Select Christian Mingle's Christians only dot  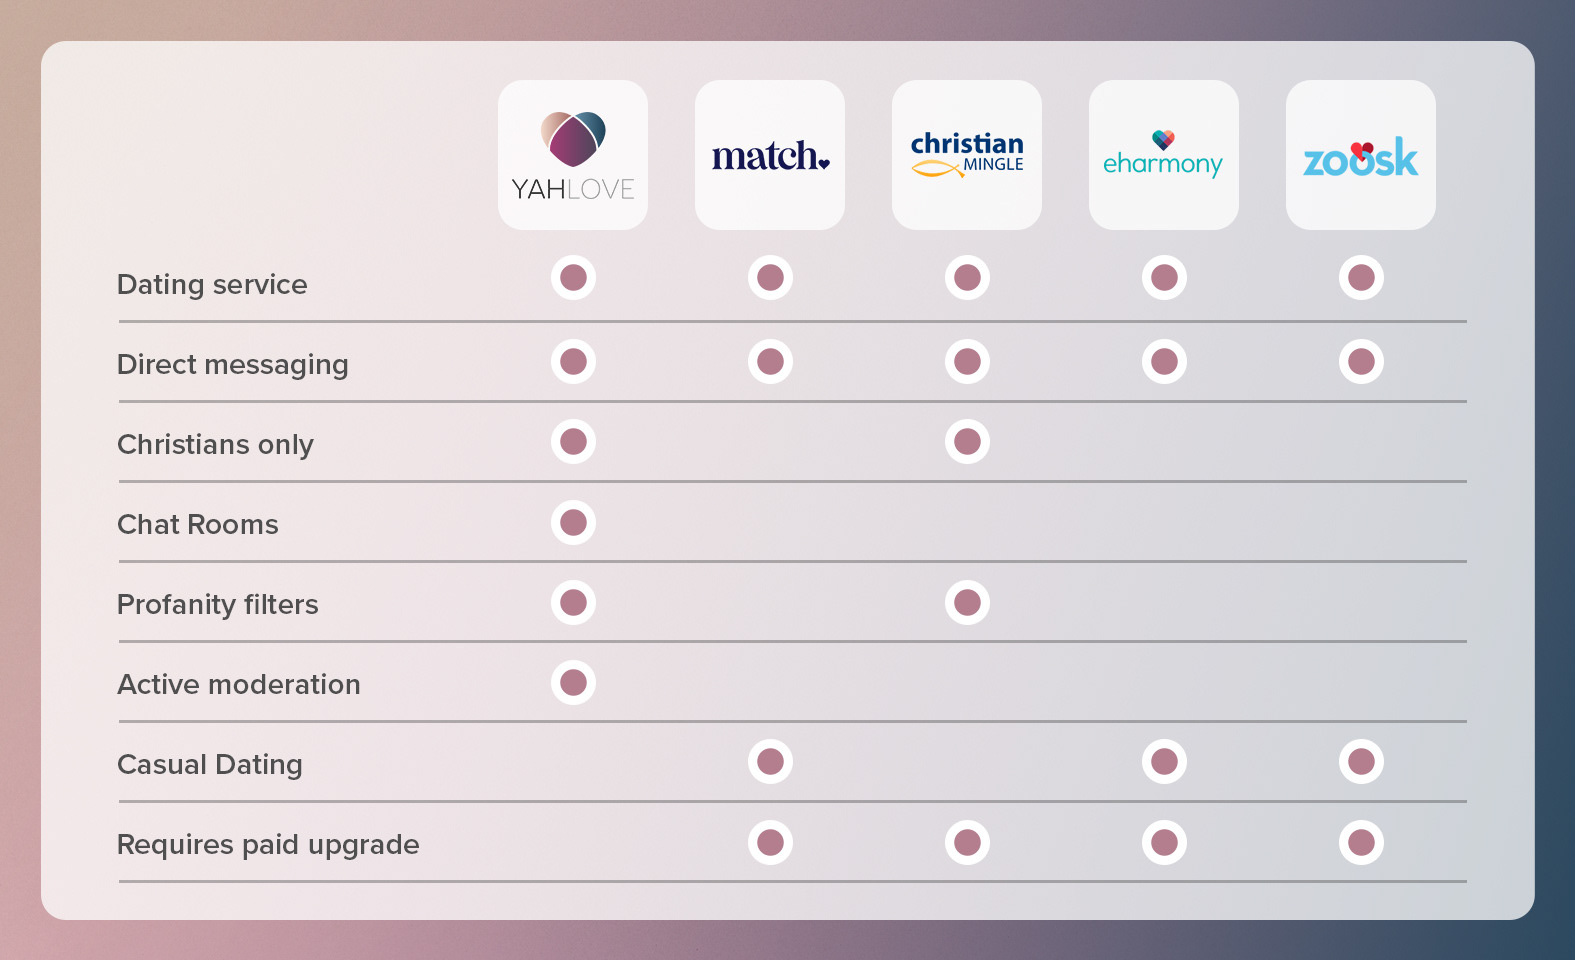pos(967,441)
